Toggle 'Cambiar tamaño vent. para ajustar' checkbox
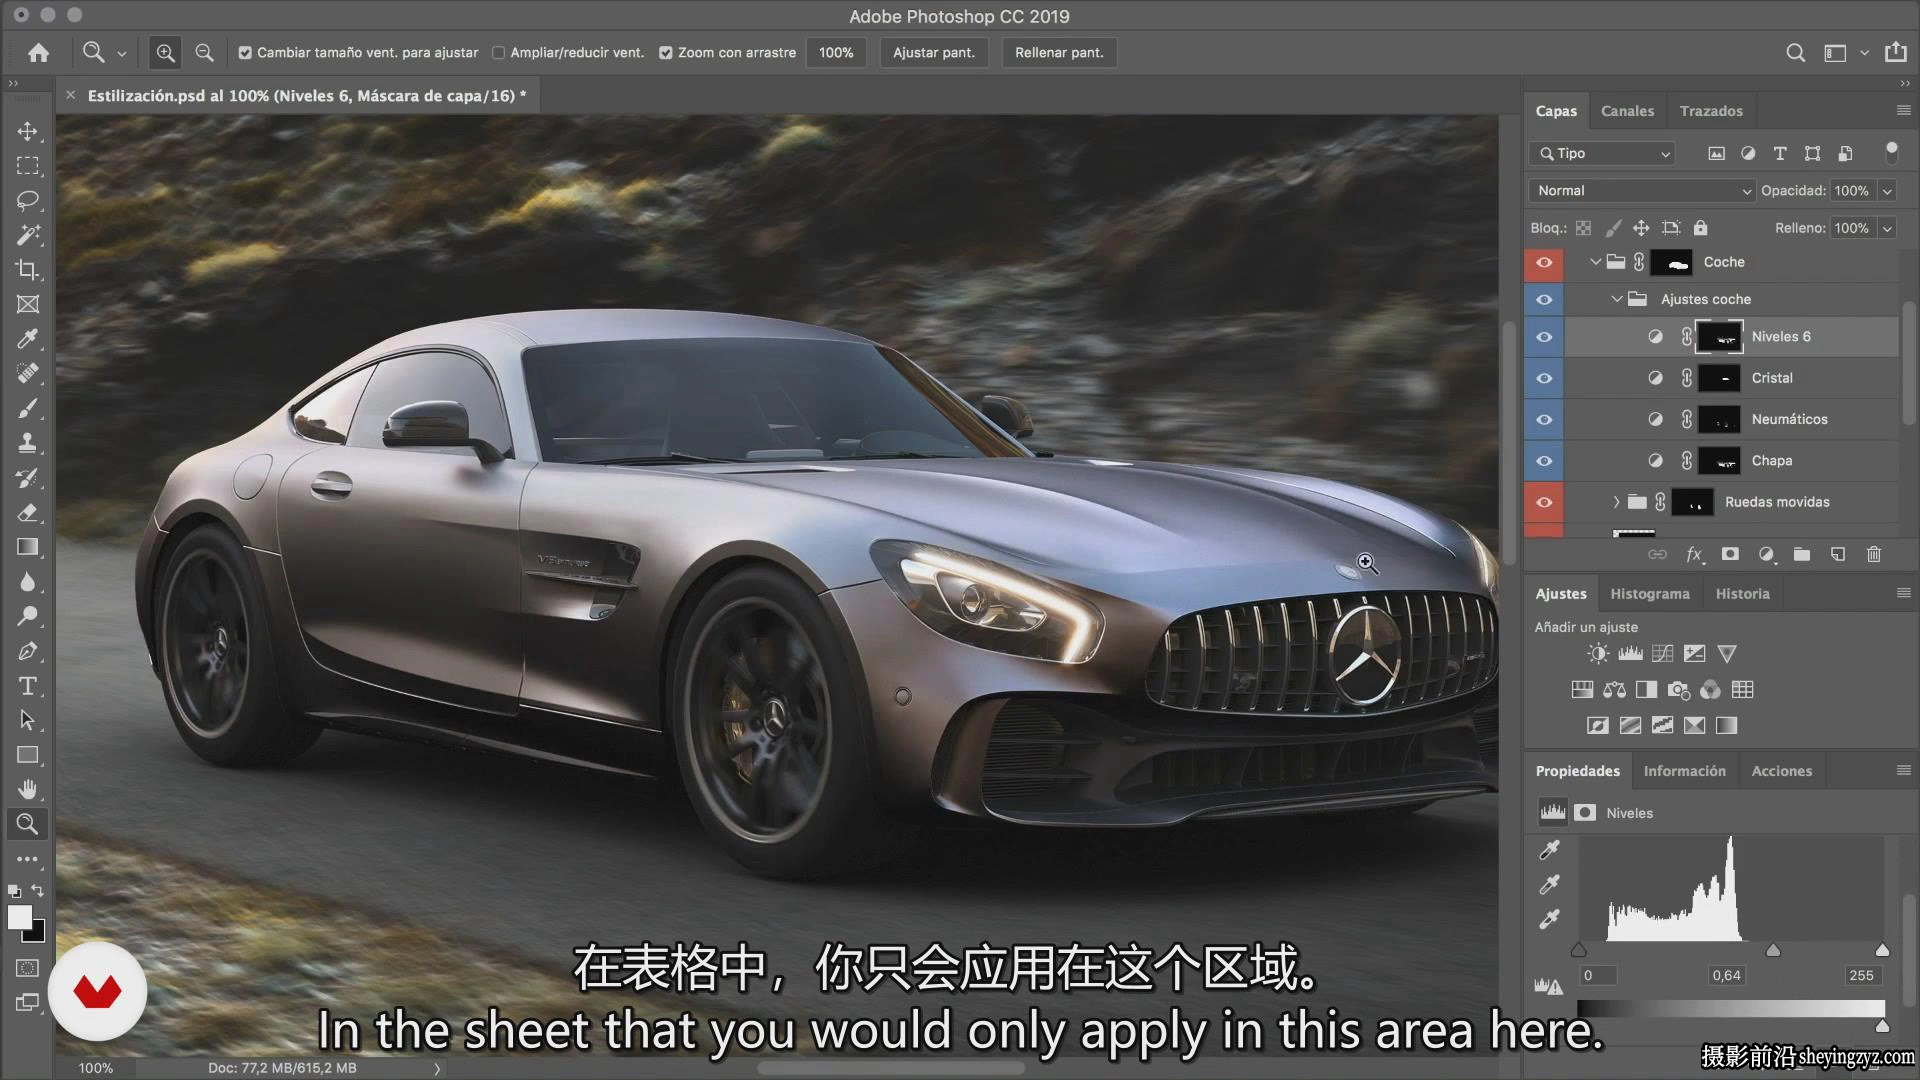 (245, 53)
